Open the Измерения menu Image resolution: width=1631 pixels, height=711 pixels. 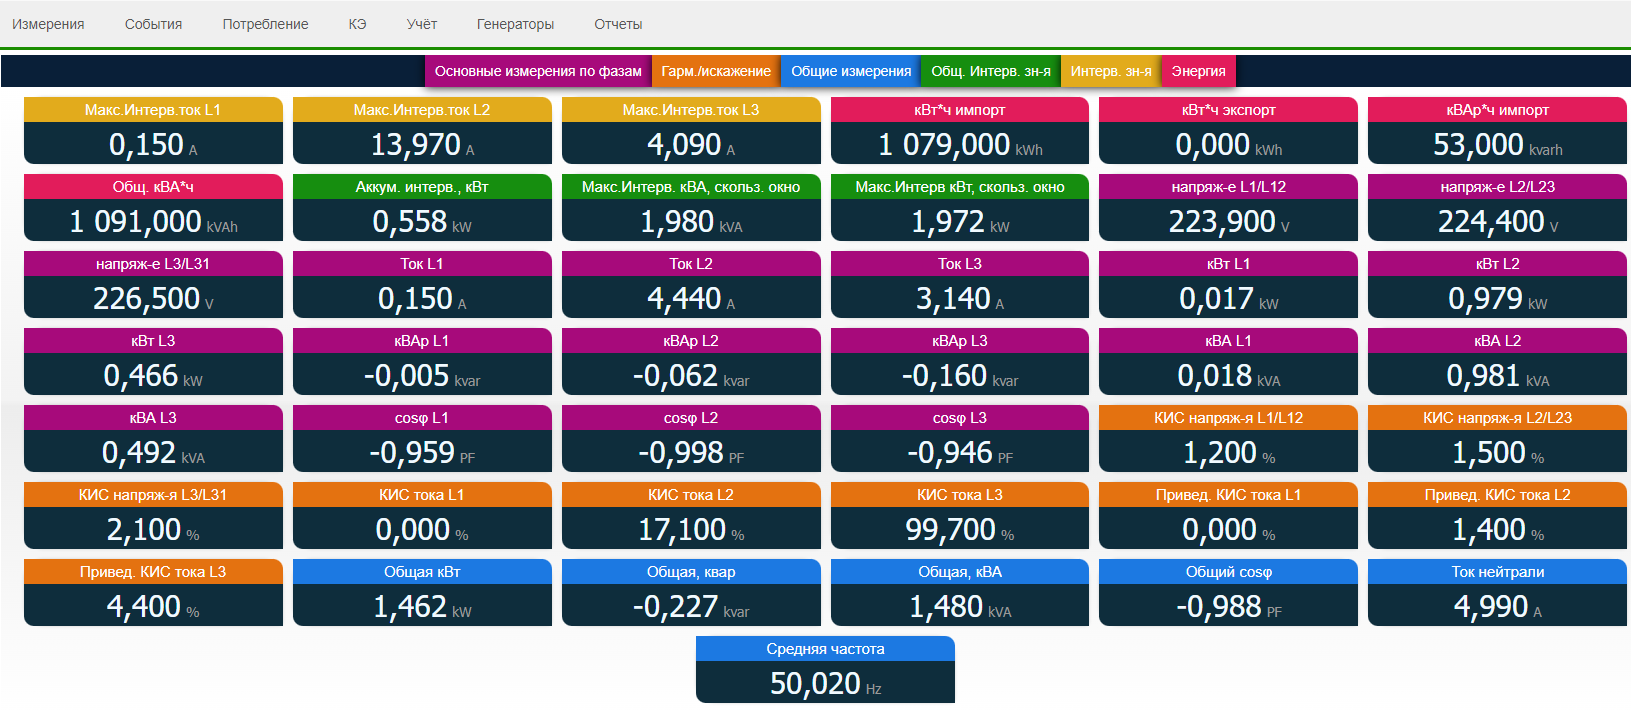click(48, 24)
